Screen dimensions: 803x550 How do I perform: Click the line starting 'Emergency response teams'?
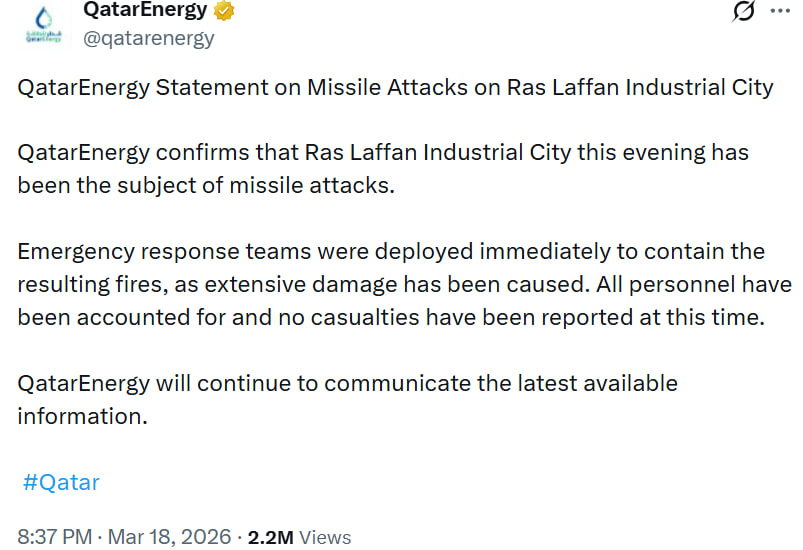(x=391, y=251)
